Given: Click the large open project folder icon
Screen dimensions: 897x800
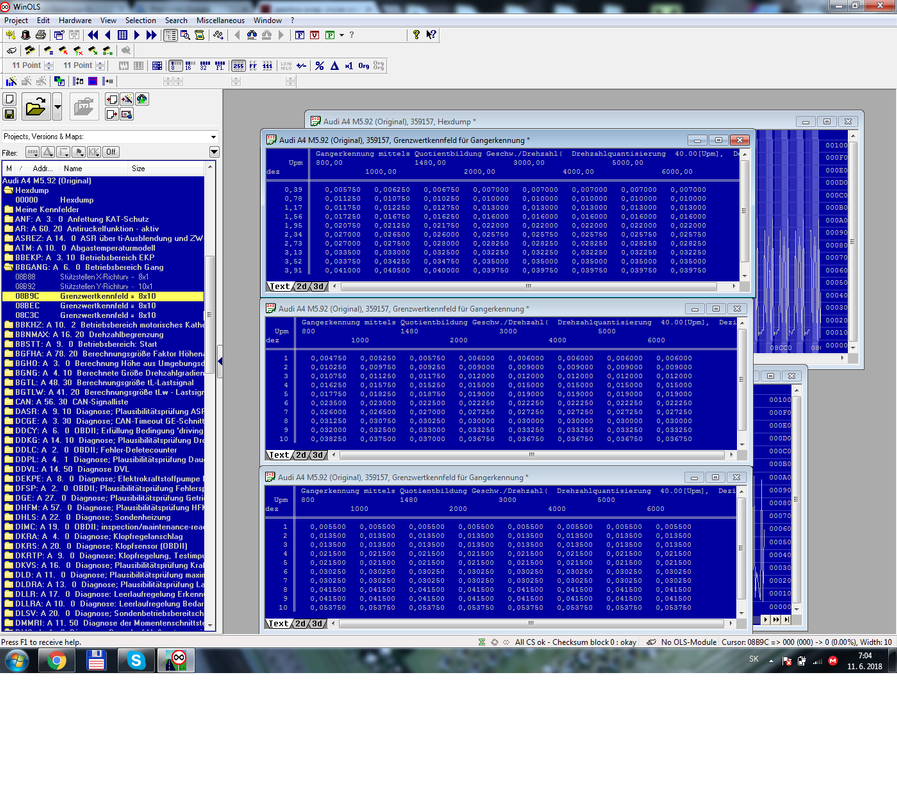Looking at the screenshot, I should (35, 106).
